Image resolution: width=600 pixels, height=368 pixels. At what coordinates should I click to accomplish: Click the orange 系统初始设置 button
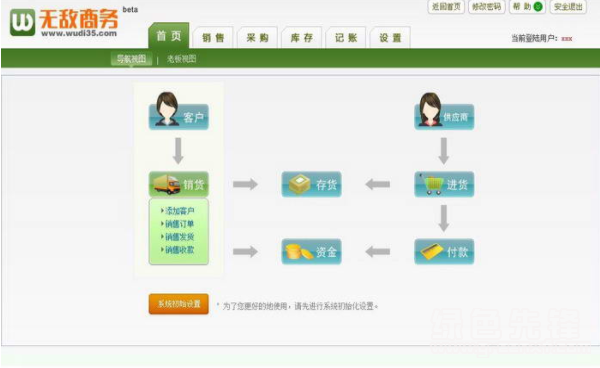tap(179, 304)
